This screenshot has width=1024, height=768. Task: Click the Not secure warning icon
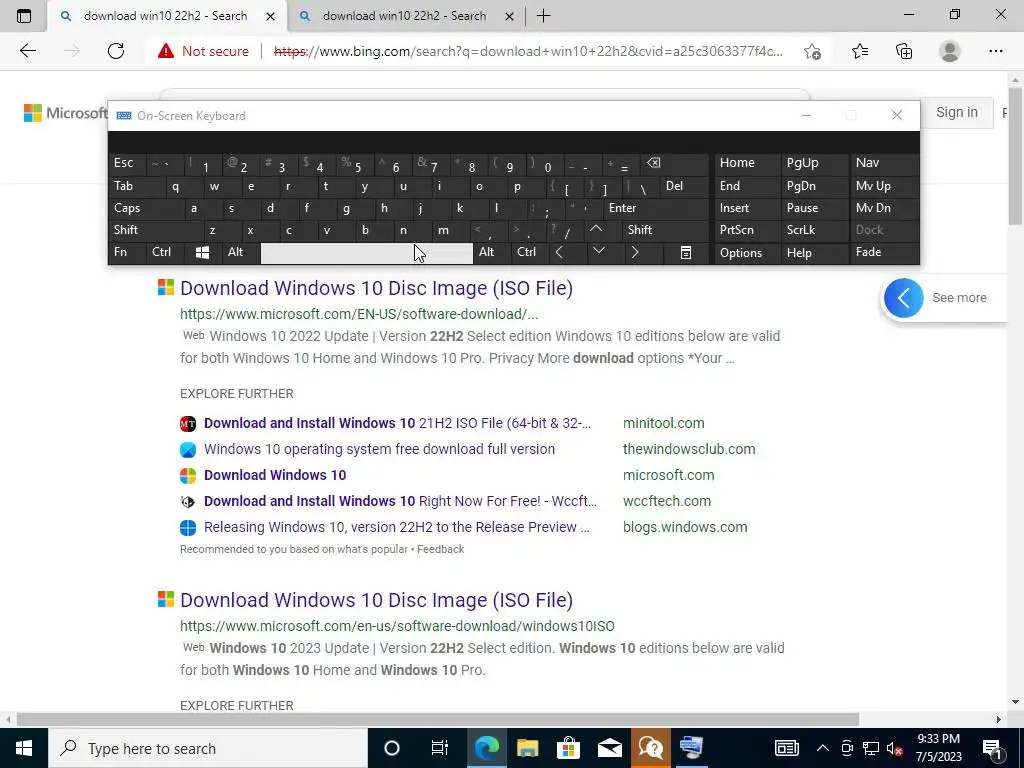pyautogui.click(x=166, y=51)
